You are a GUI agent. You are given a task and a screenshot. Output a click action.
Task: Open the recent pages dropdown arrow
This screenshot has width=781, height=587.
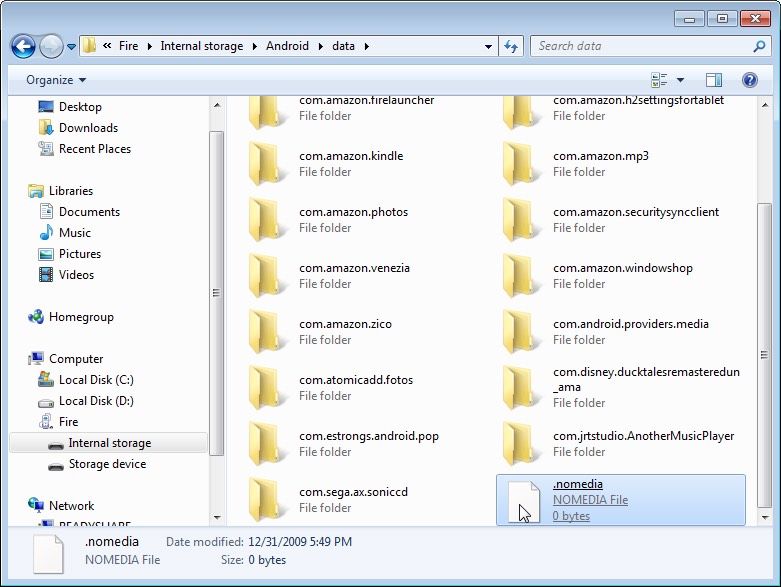(x=71, y=47)
